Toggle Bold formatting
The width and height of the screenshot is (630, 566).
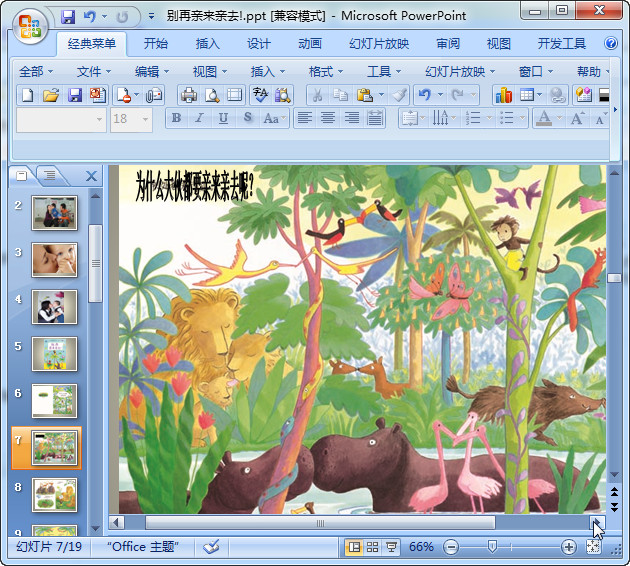point(176,118)
